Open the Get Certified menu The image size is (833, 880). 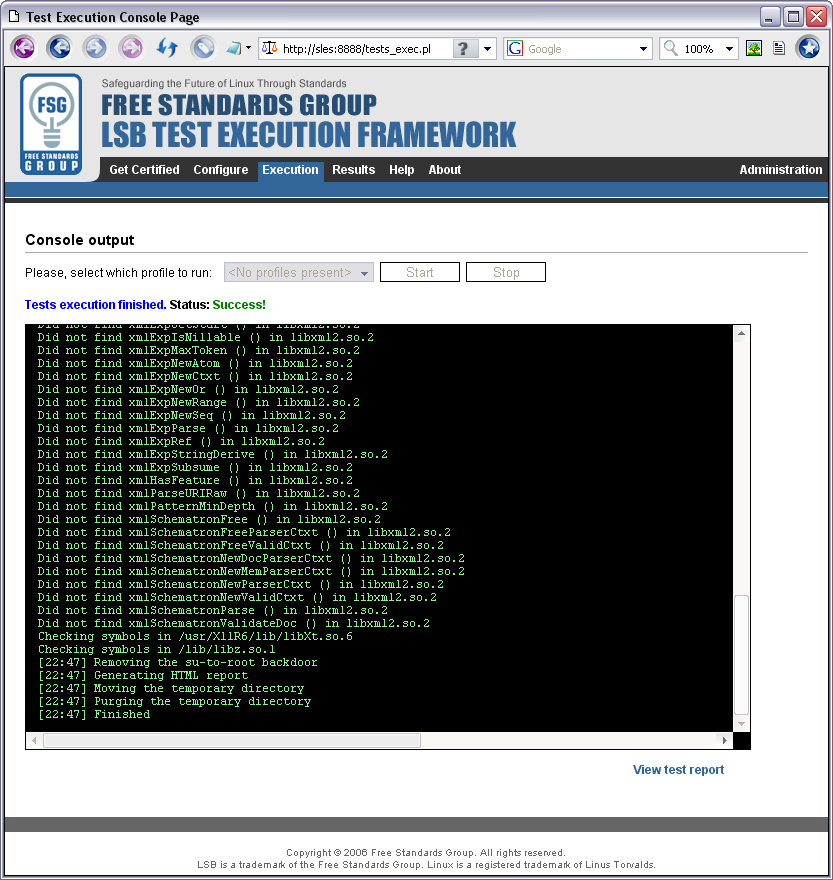click(144, 169)
